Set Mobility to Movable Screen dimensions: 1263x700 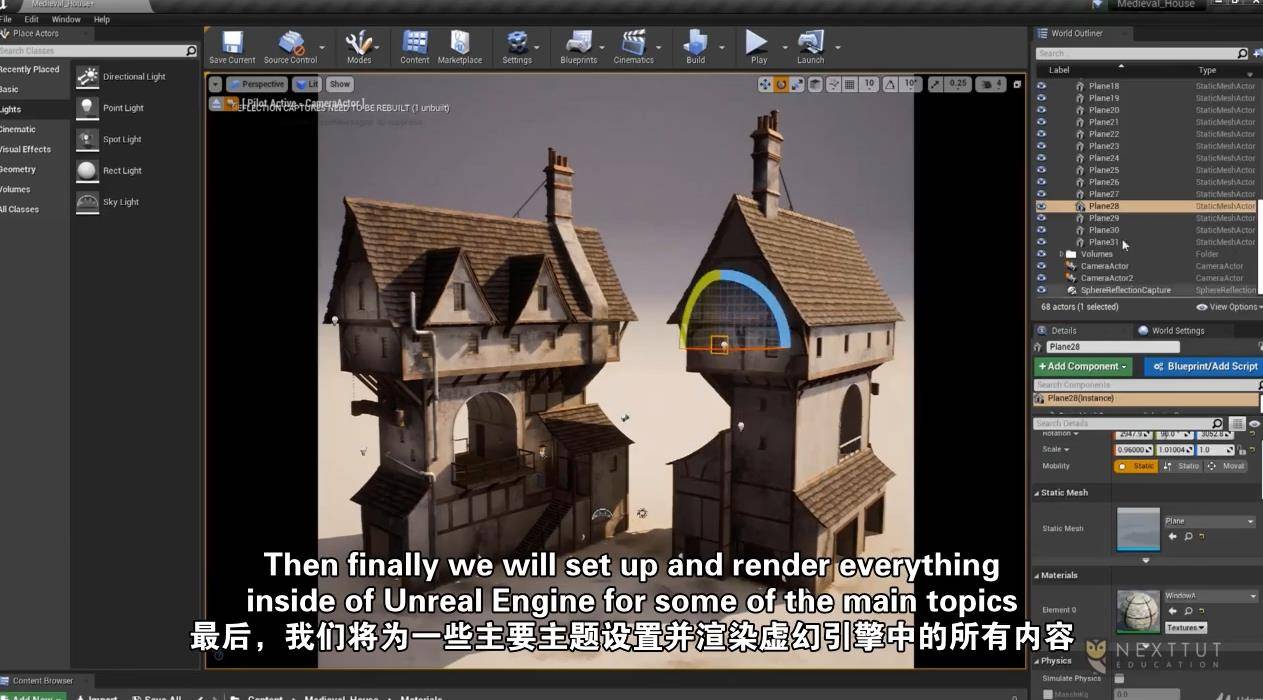[1225, 466]
